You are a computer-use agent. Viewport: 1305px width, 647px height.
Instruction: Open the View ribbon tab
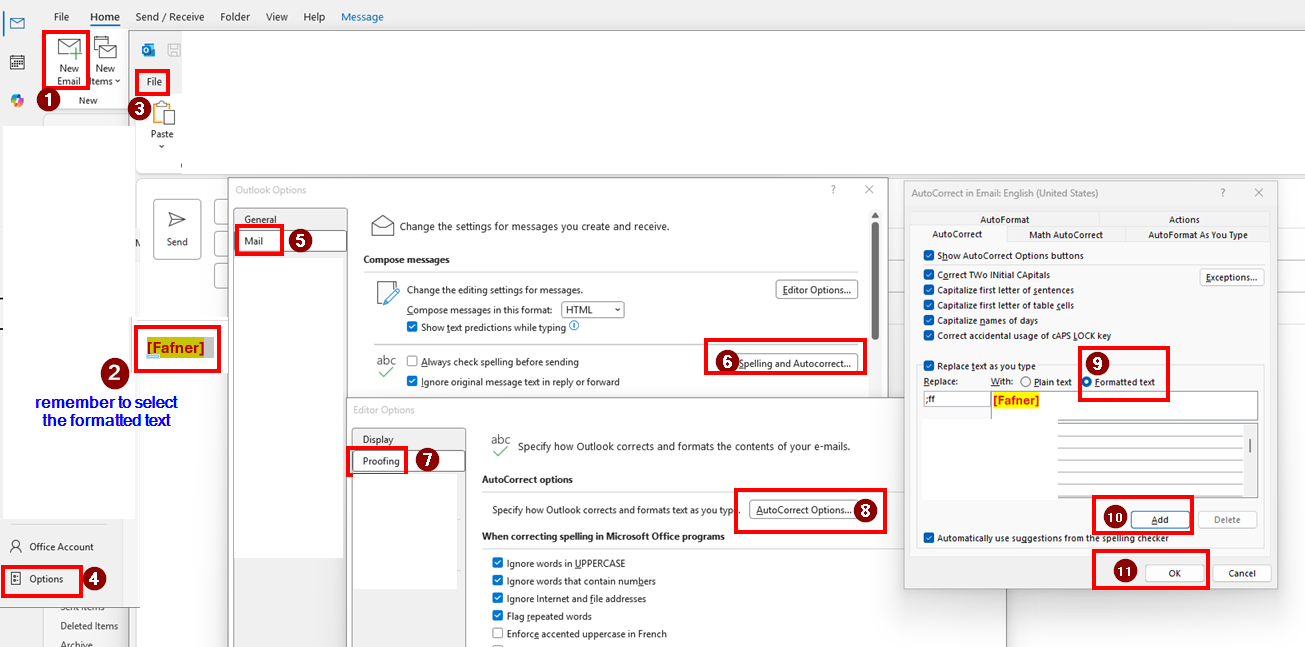[277, 17]
